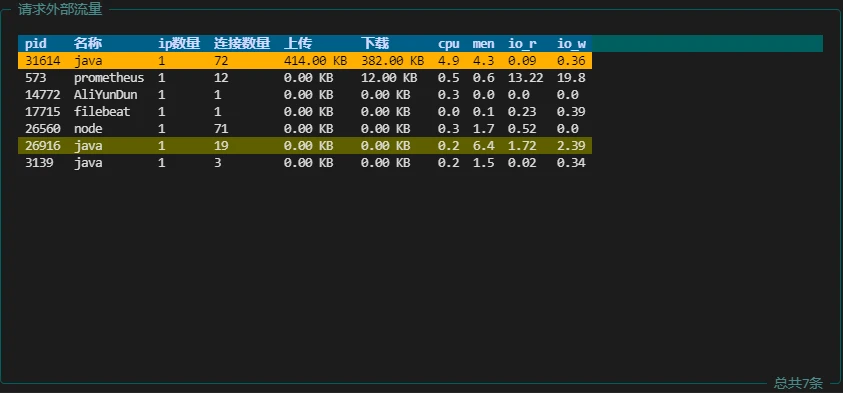Click the filebeat process name

click(102, 112)
